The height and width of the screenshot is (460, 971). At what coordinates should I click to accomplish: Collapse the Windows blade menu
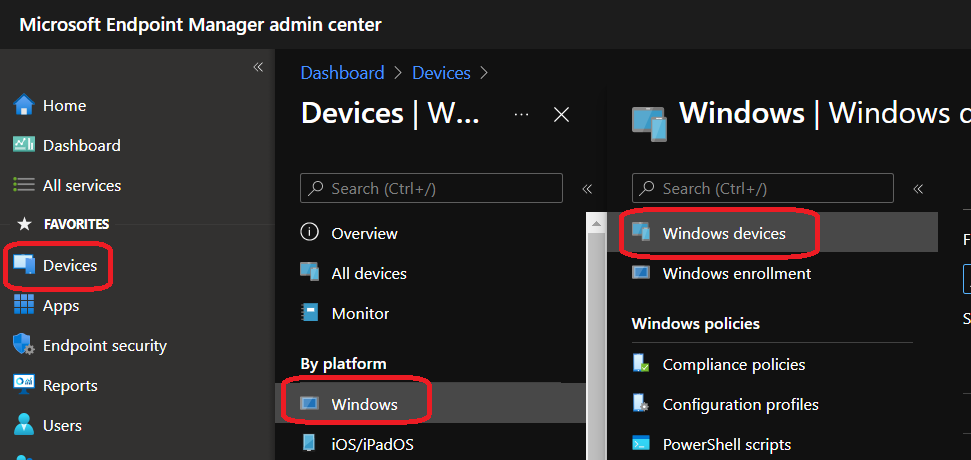click(x=918, y=188)
